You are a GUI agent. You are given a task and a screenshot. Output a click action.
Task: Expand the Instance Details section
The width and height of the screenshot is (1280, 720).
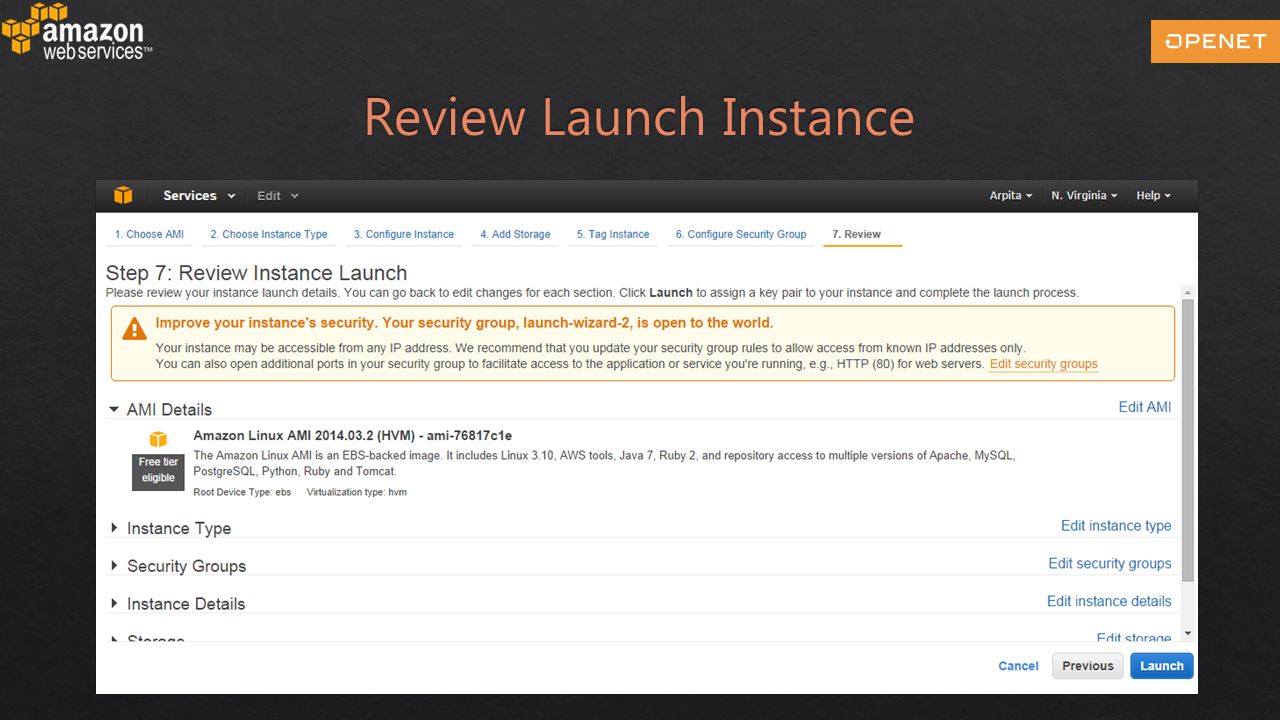coord(115,604)
